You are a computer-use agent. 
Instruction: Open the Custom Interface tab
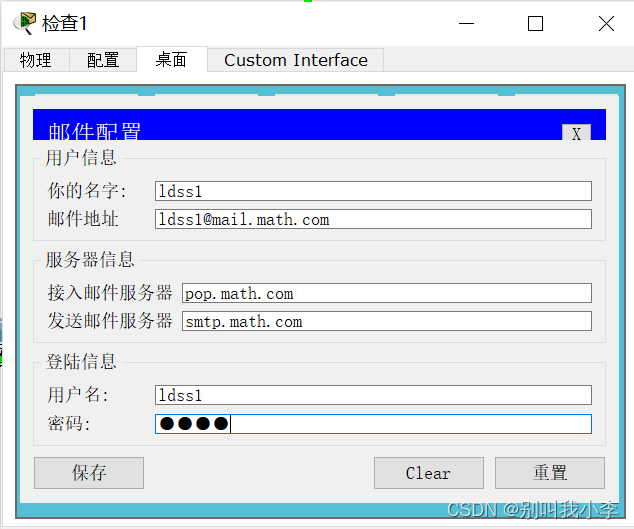tap(296, 60)
